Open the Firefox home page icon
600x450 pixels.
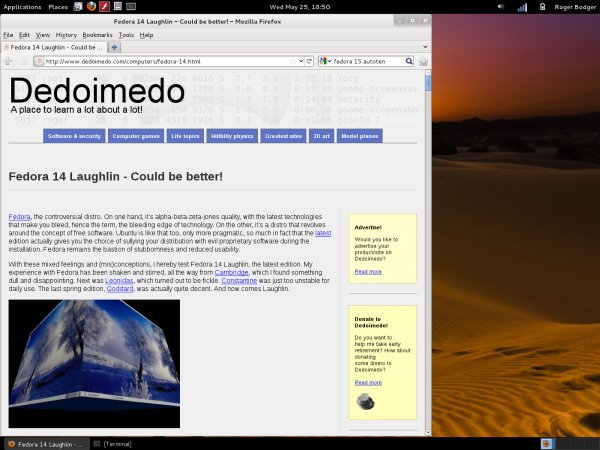423,62
